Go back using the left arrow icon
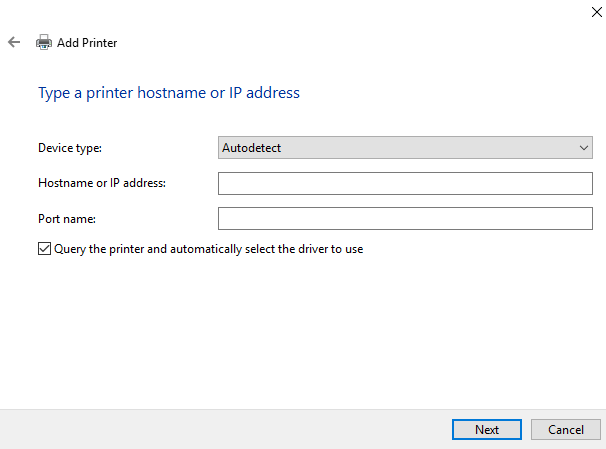 click(14, 42)
